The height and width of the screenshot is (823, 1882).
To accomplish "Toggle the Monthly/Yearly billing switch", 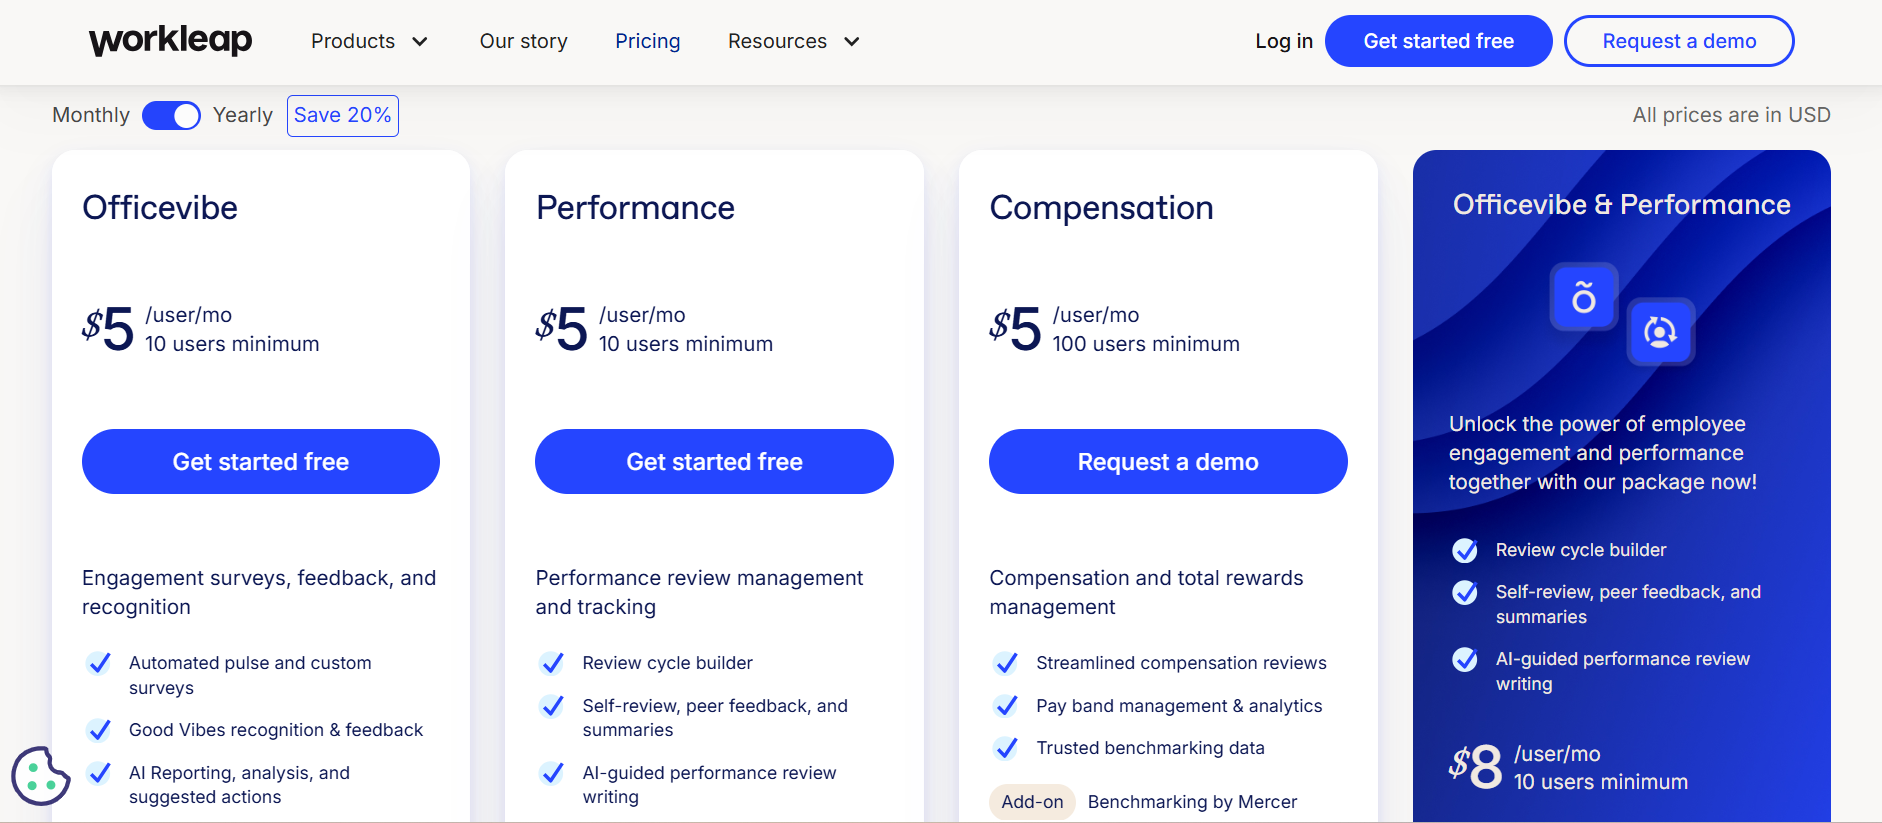I will [171, 115].
